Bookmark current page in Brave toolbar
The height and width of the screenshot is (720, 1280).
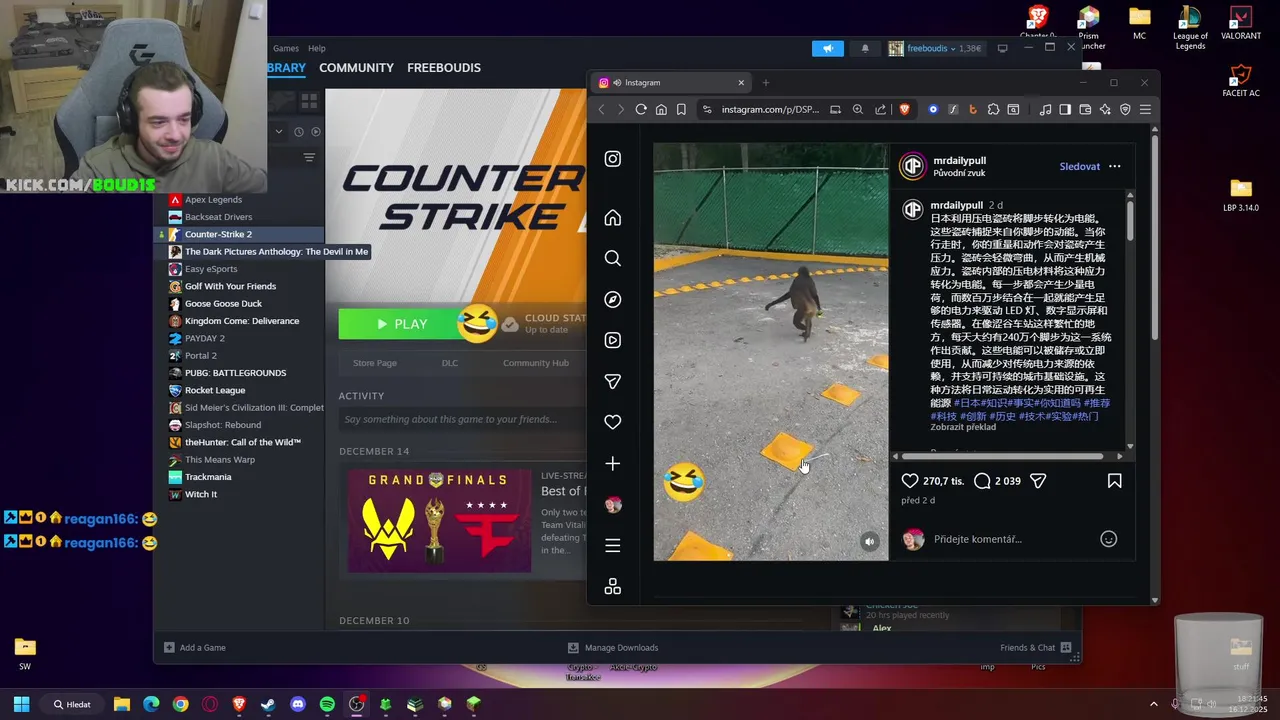(x=681, y=110)
